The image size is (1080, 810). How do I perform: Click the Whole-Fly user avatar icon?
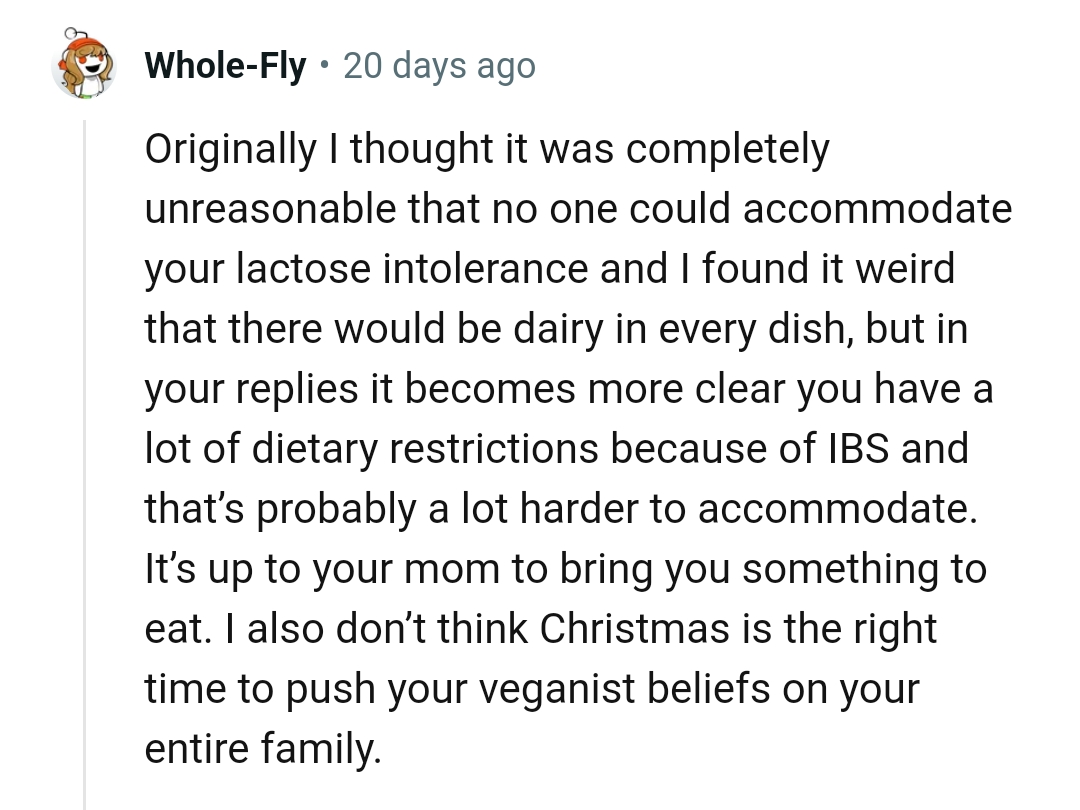click(84, 67)
